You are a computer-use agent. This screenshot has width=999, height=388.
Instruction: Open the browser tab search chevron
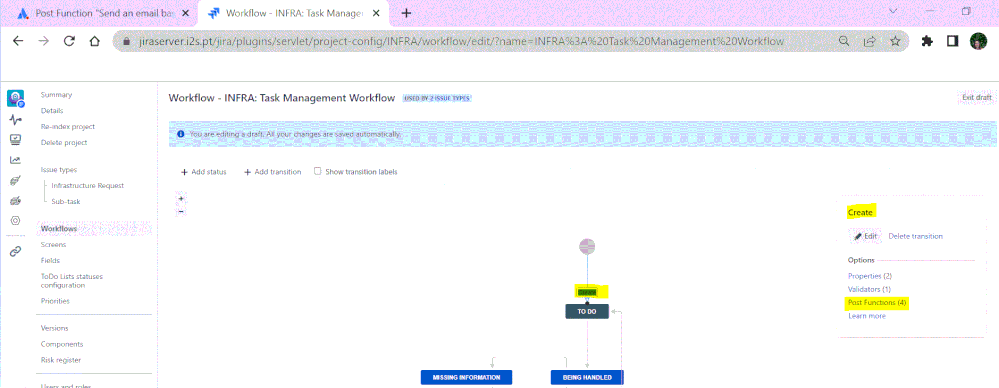pos(892,11)
